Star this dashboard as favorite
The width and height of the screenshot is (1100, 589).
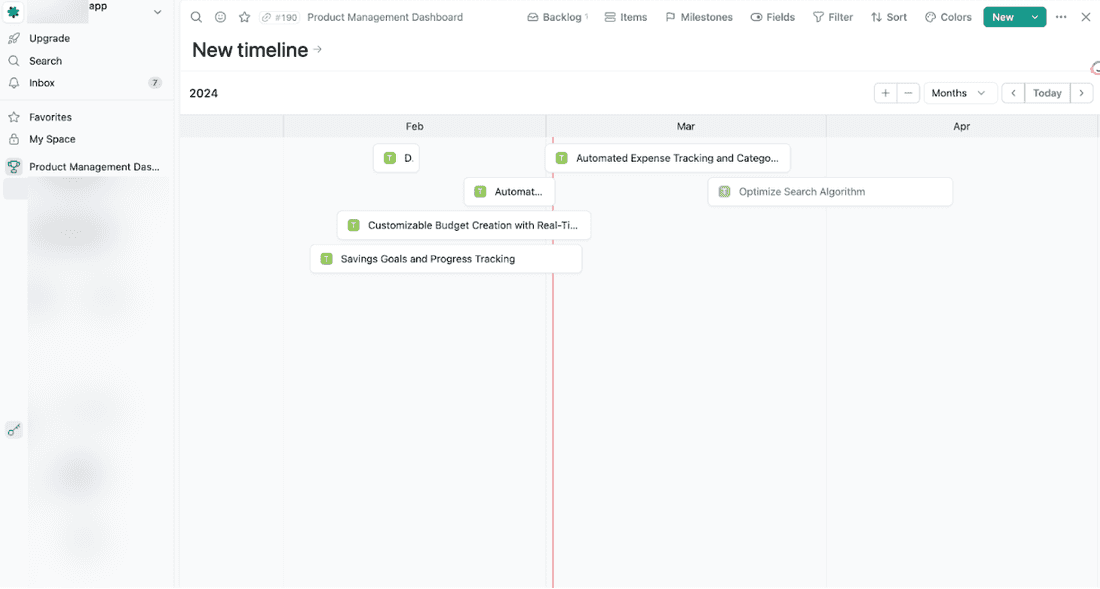[x=244, y=17]
